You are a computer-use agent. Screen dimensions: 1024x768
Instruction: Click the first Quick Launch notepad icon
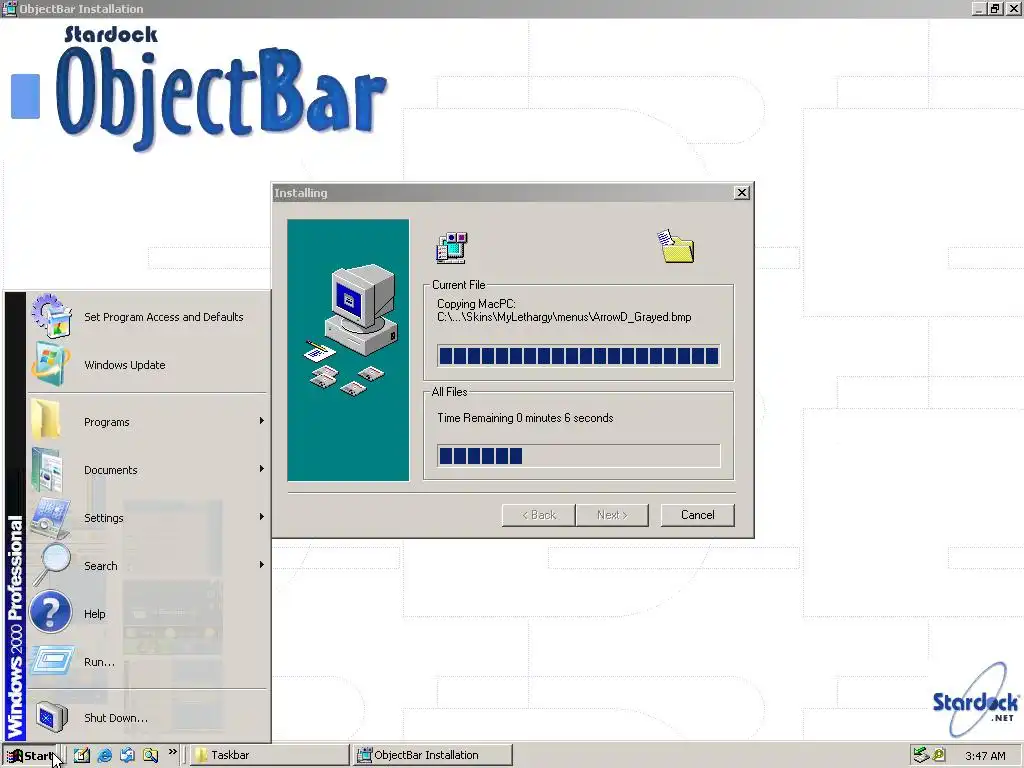click(82, 755)
